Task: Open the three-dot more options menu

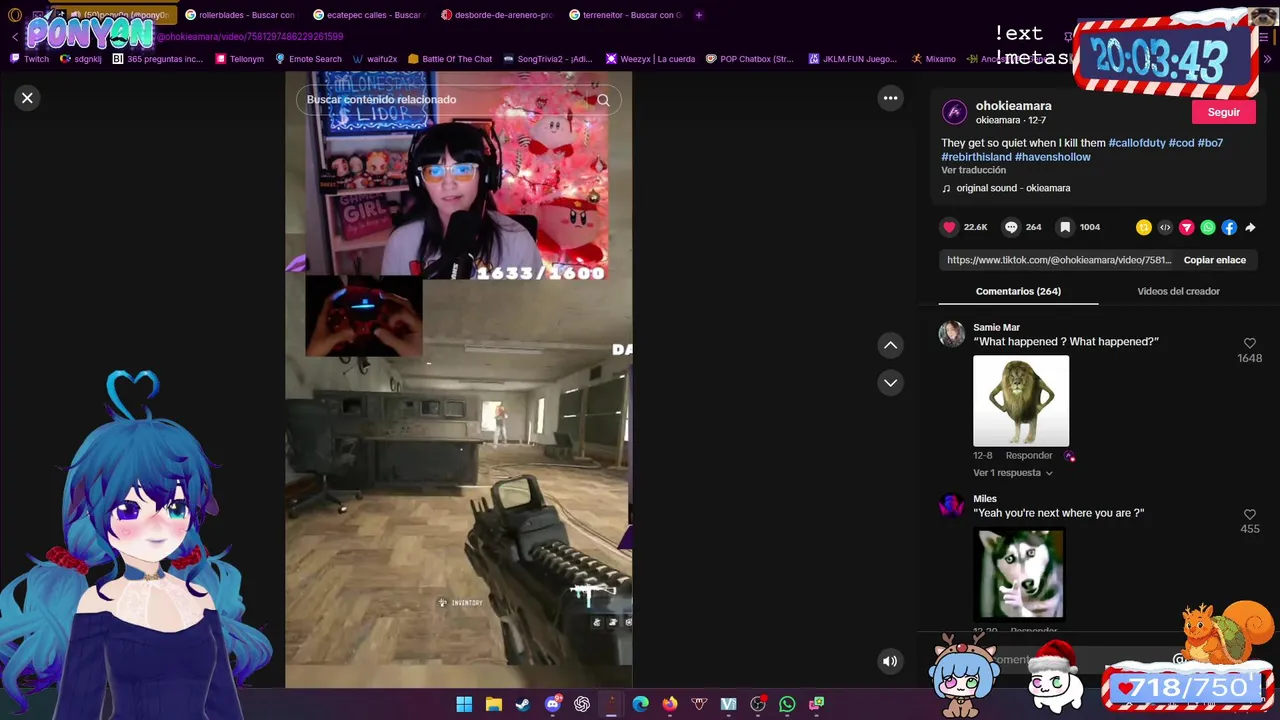Action: [x=890, y=98]
